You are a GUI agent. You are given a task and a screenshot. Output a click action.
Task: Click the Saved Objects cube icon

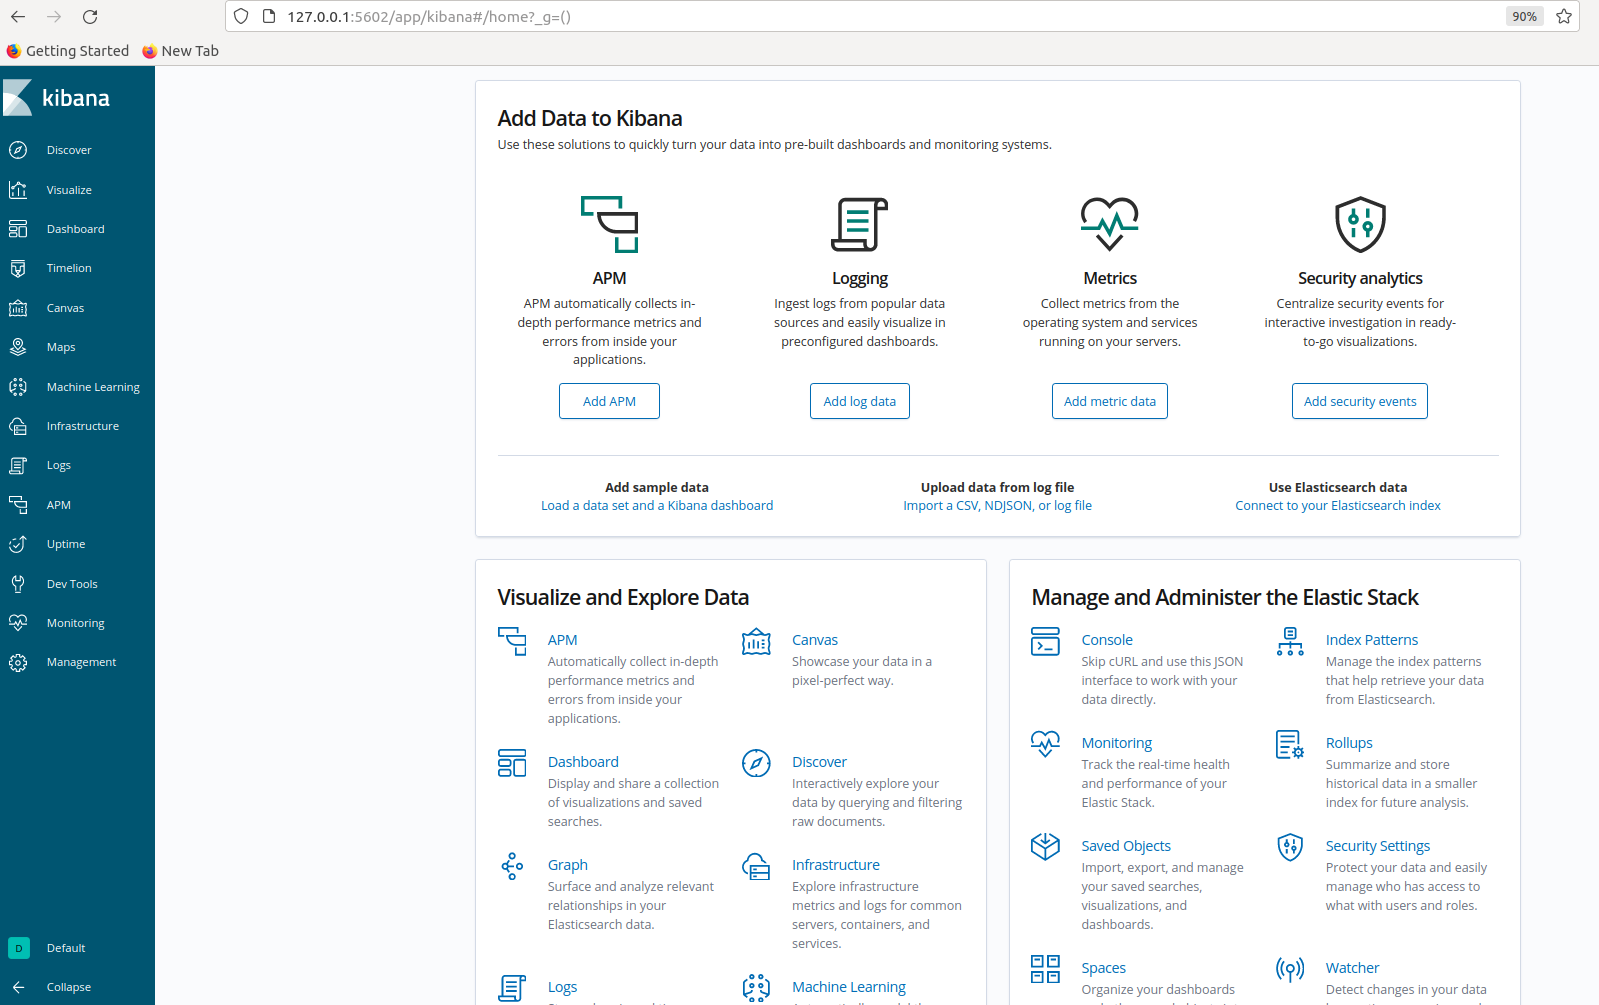coord(1045,847)
